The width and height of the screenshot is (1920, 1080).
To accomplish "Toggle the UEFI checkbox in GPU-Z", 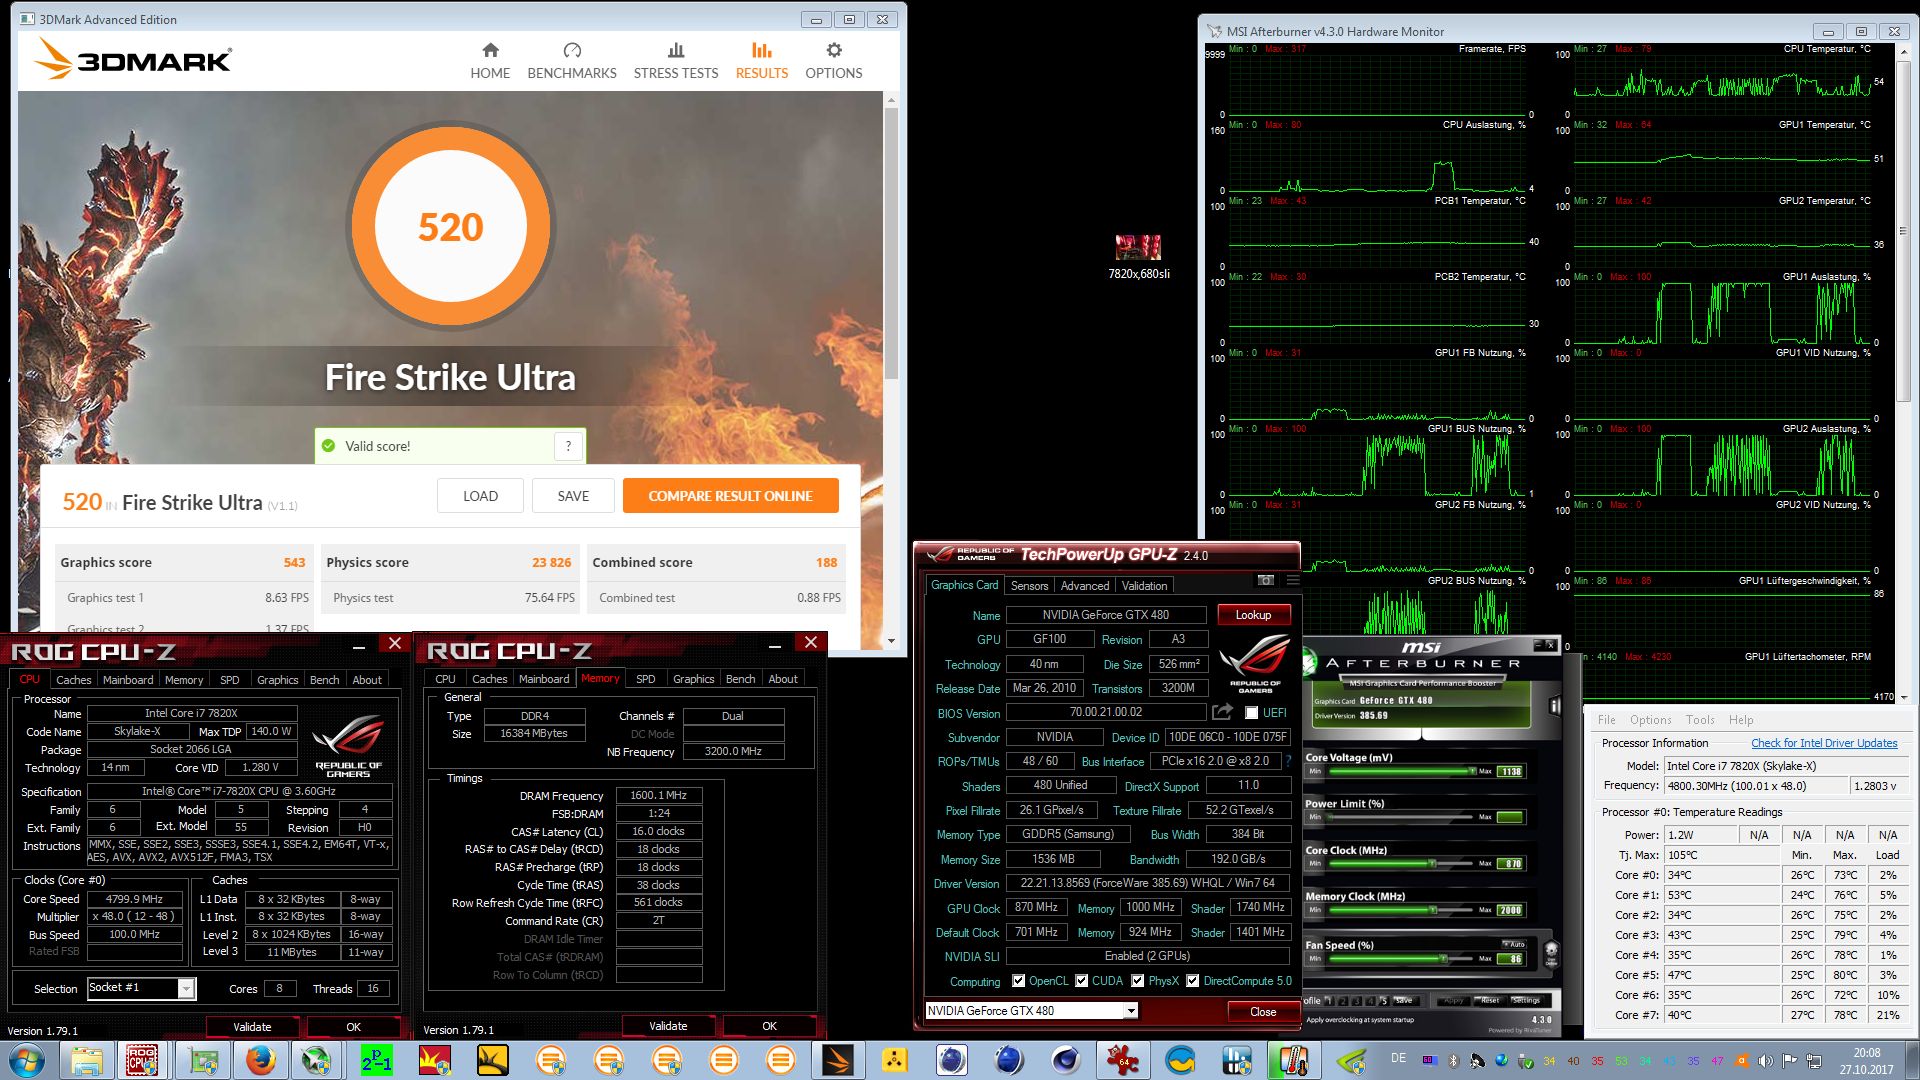I will click(1251, 713).
